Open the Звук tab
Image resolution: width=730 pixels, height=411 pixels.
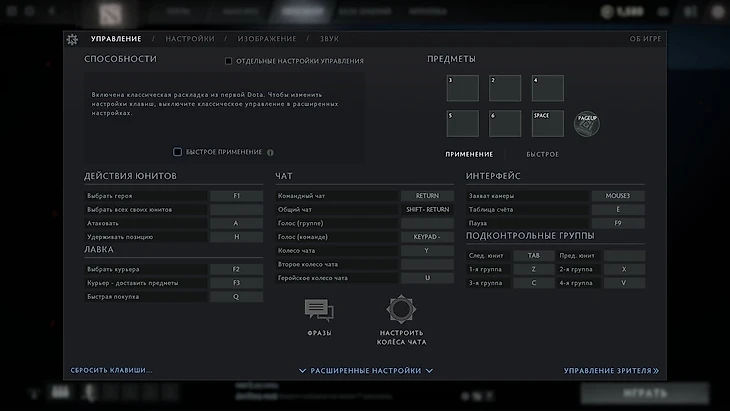(x=329, y=39)
